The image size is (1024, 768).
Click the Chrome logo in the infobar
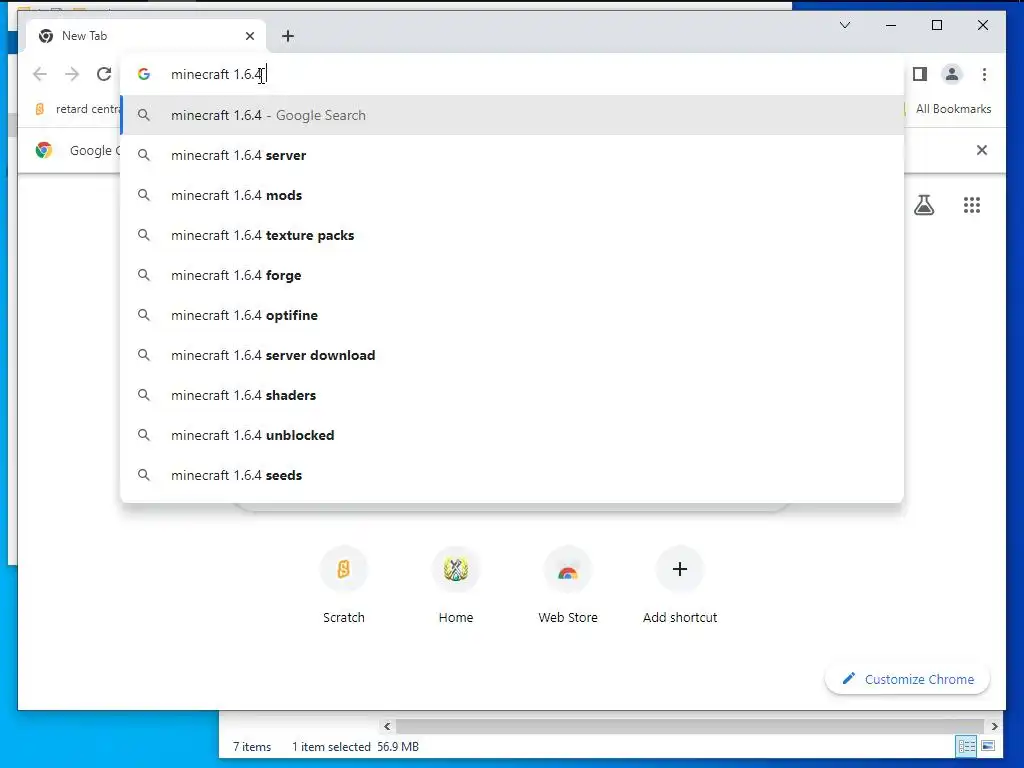pos(44,150)
